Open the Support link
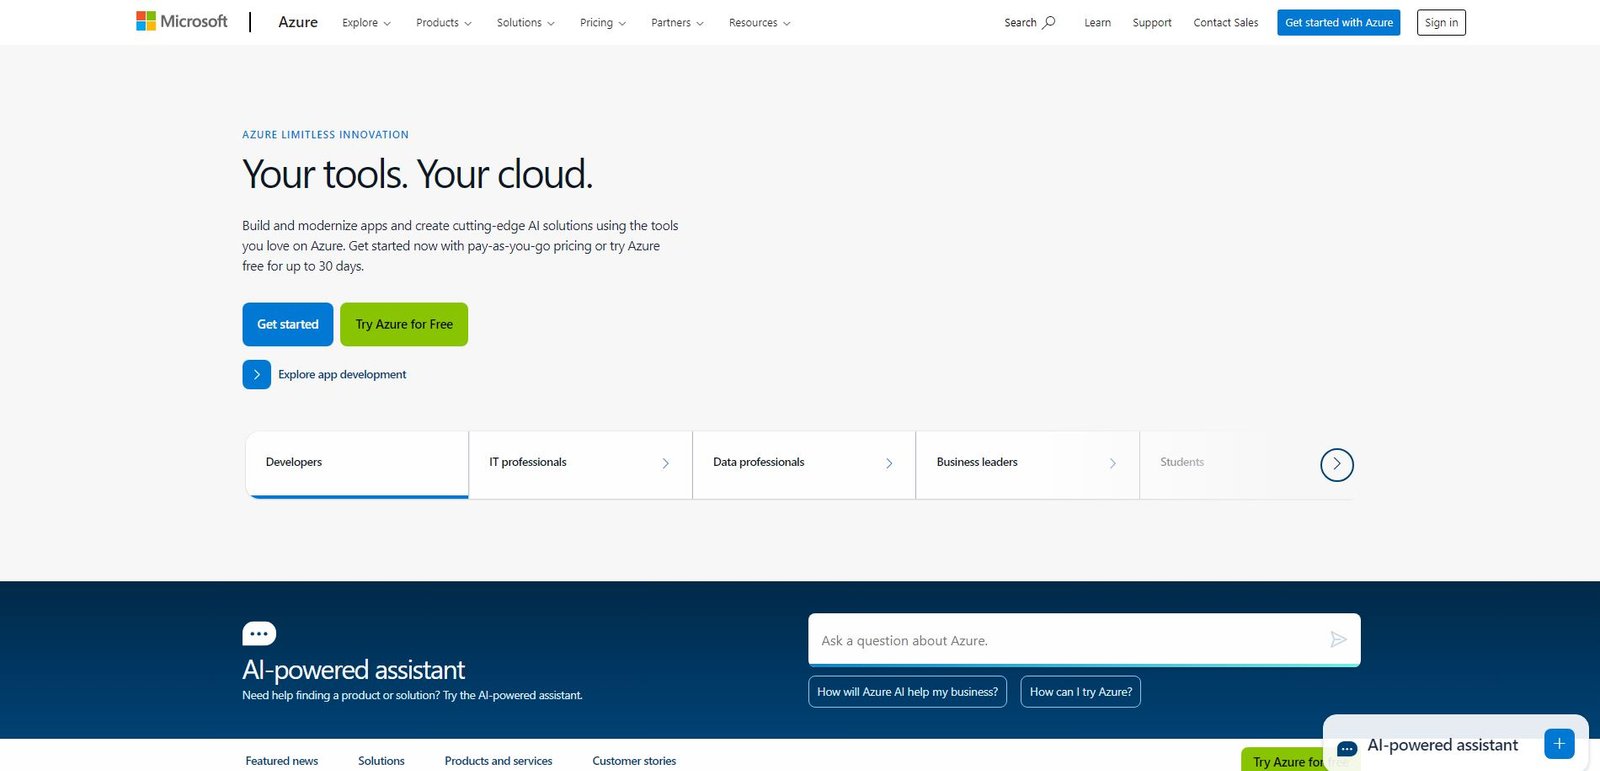This screenshot has height=771, width=1600. click(x=1152, y=22)
